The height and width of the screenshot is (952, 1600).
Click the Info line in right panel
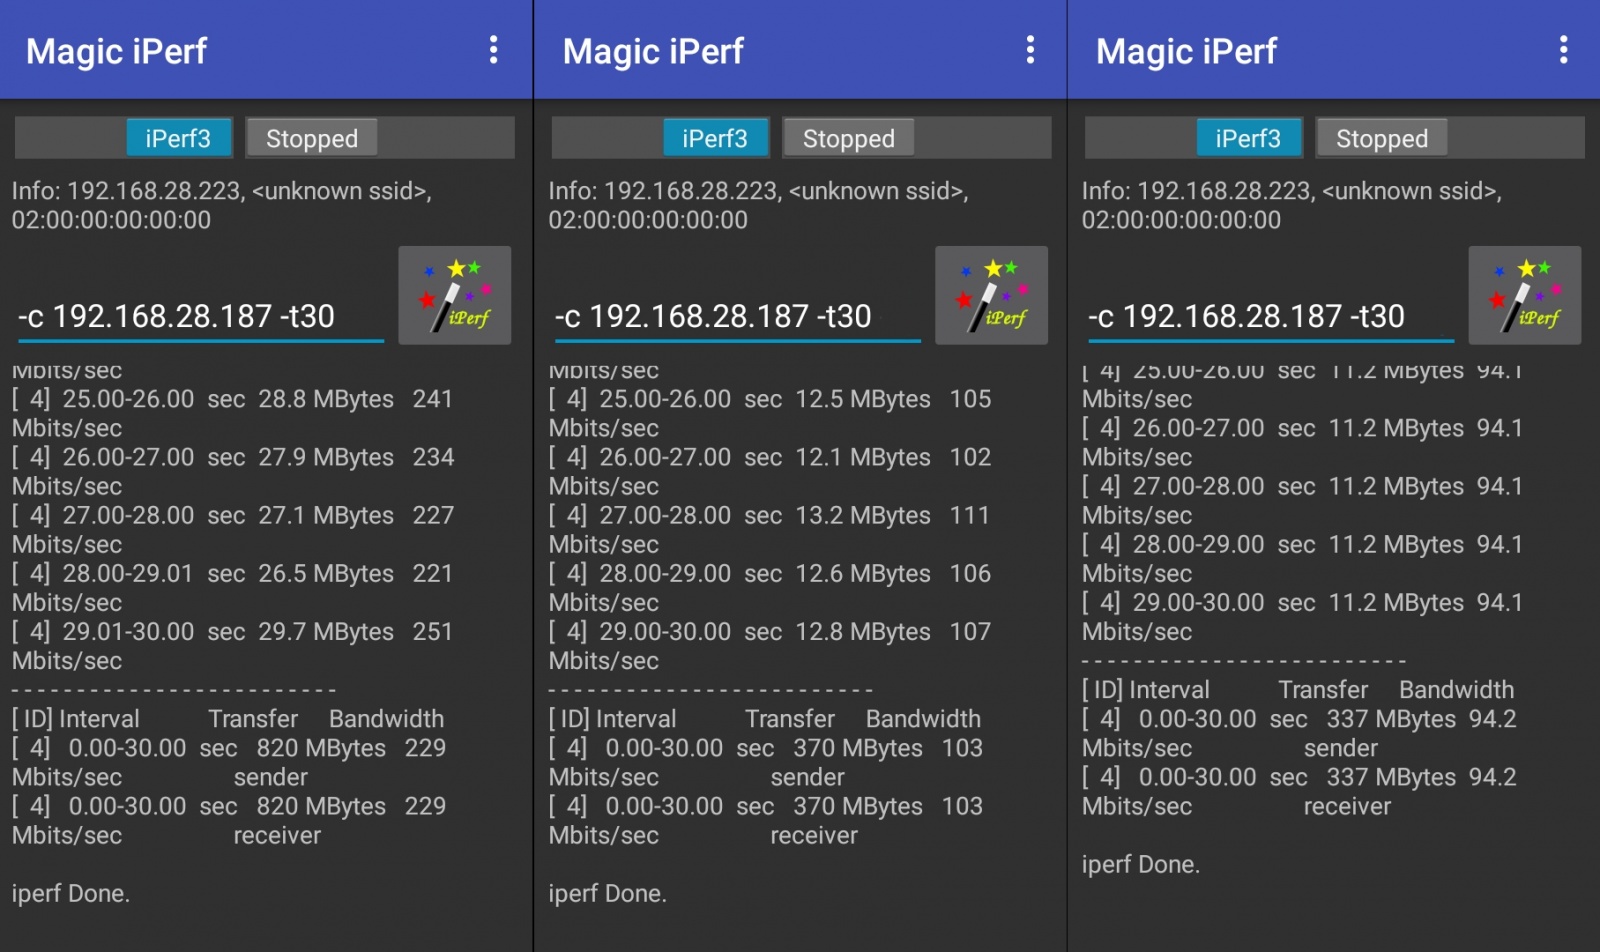1292,205
